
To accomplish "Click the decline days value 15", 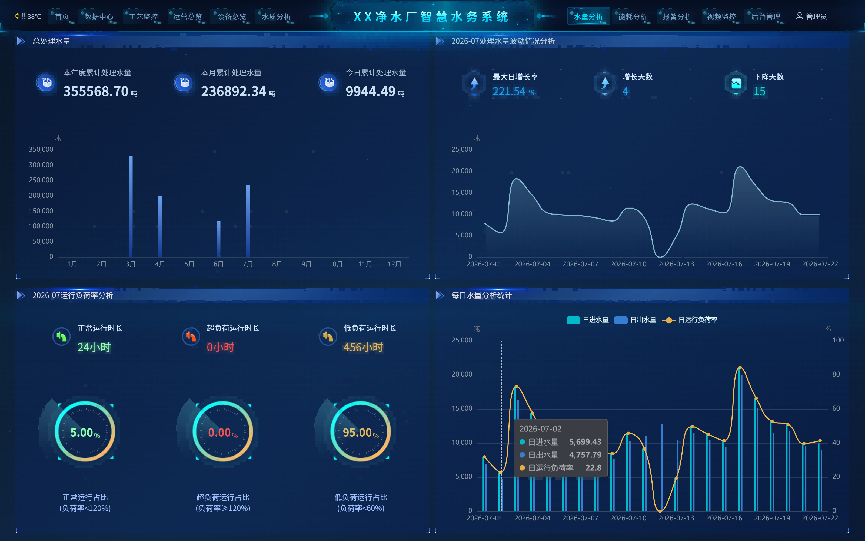I will point(760,92).
